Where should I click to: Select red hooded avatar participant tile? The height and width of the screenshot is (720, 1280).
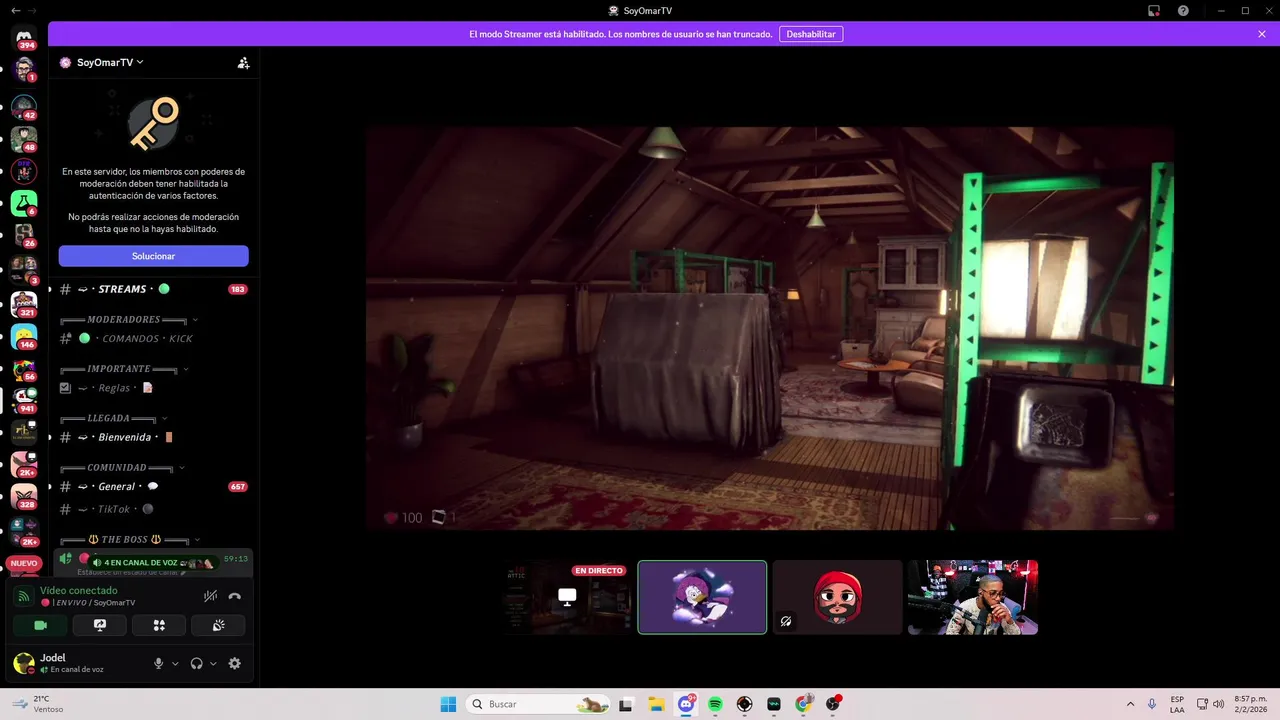[838, 597]
